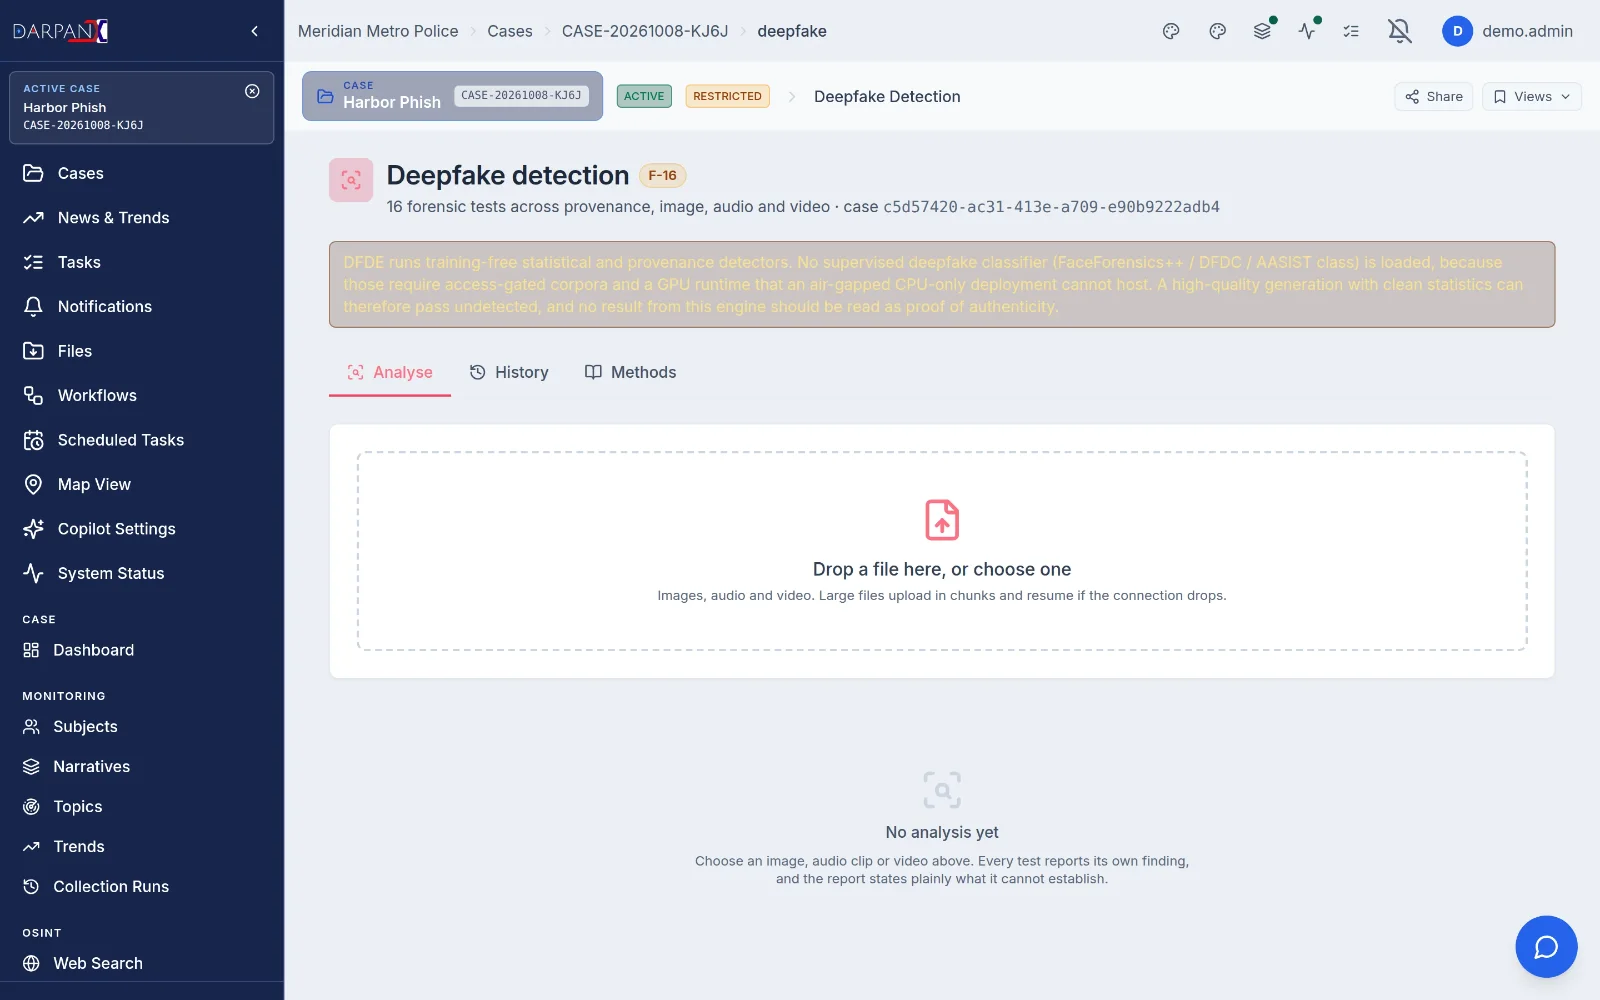Click the F-16 badge next to the title
The height and width of the screenshot is (1000, 1600).
tap(662, 175)
